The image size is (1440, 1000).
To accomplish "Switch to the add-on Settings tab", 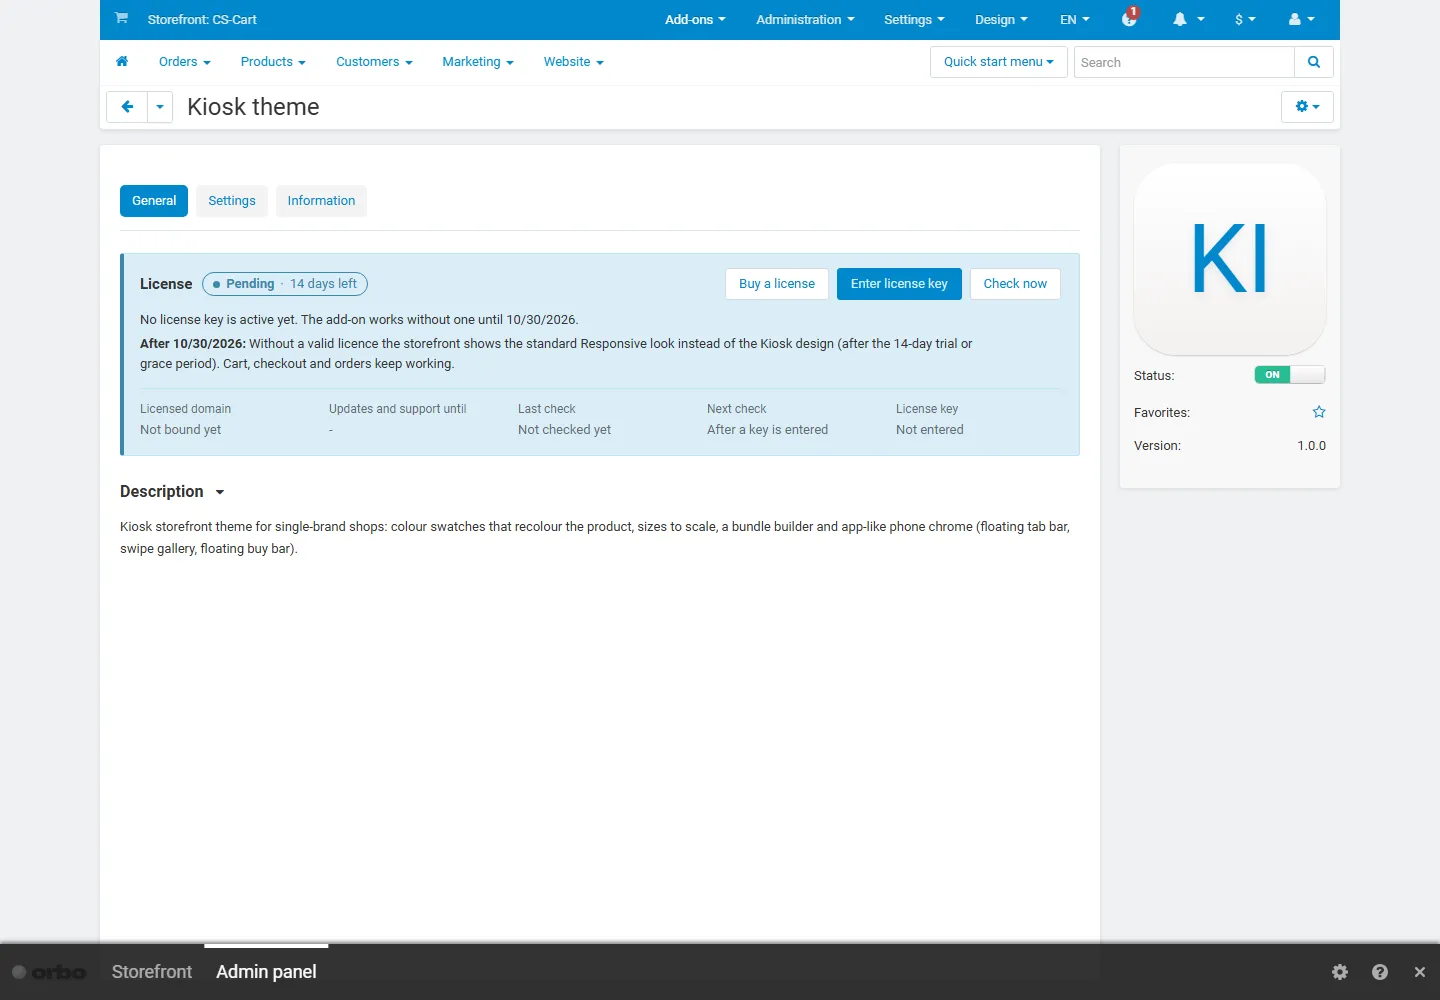I will 232,201.
